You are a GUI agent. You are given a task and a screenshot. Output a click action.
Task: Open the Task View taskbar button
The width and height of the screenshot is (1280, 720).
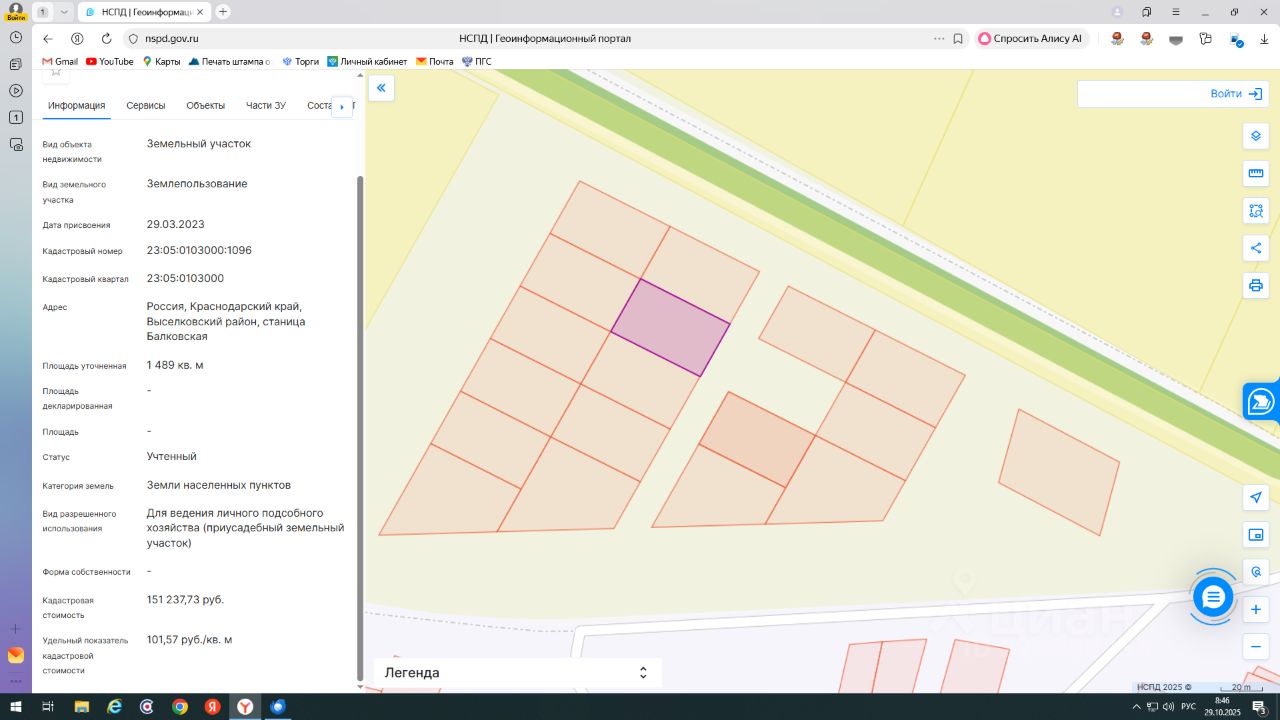[x=48, y=707]
